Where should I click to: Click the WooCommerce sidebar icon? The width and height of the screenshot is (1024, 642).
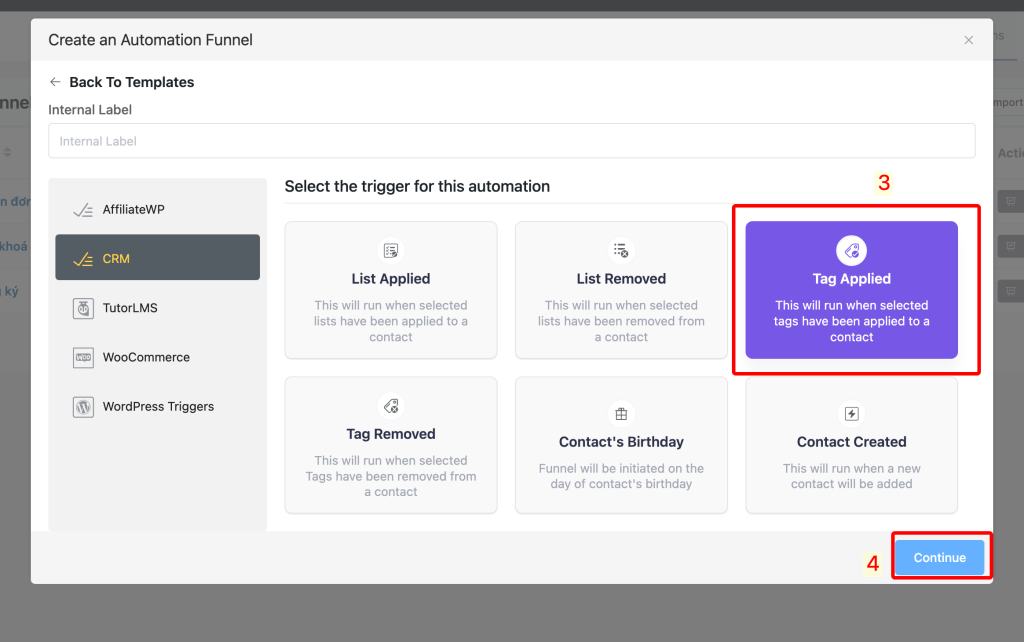[x=83, y=357]
